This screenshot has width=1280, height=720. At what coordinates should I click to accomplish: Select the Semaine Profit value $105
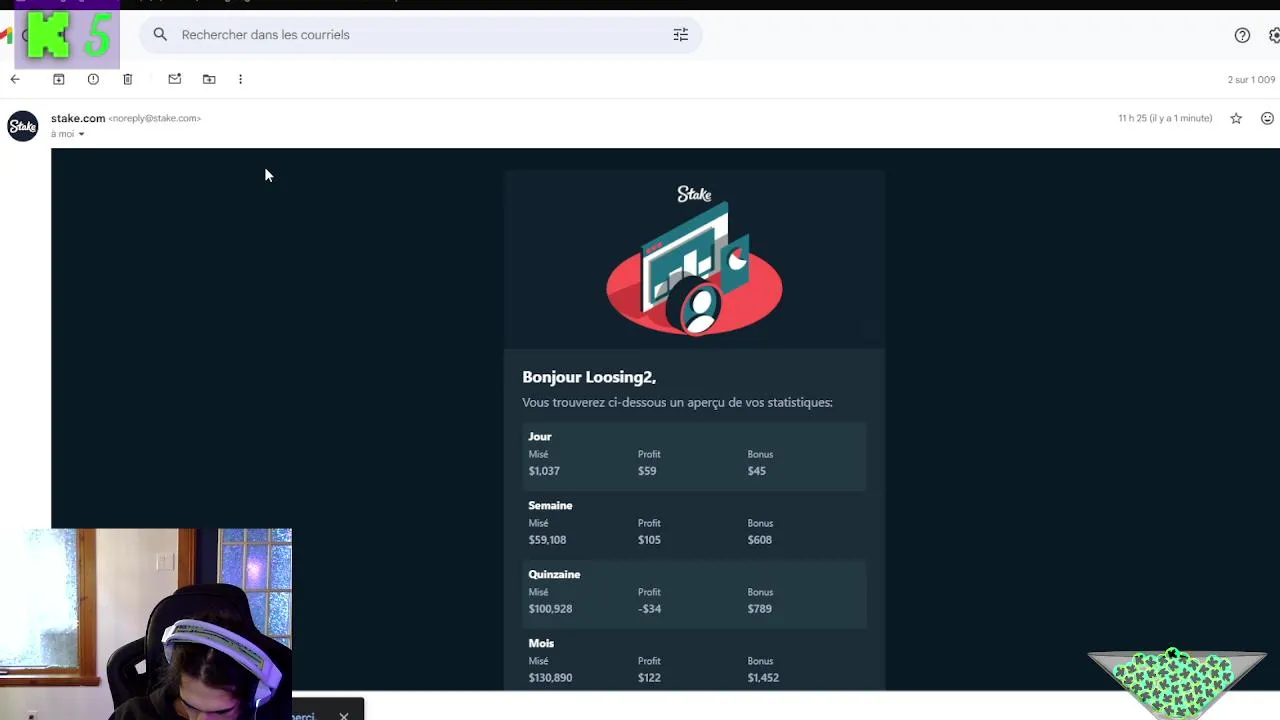[650, 540]
